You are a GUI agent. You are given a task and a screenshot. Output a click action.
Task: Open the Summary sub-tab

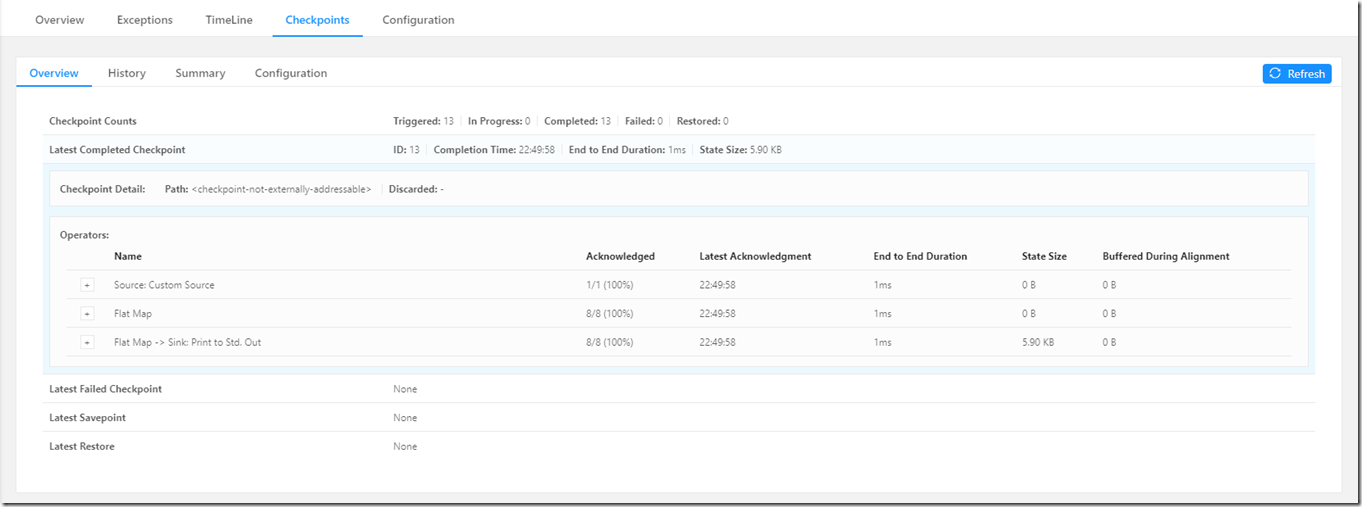coord(200,73)
